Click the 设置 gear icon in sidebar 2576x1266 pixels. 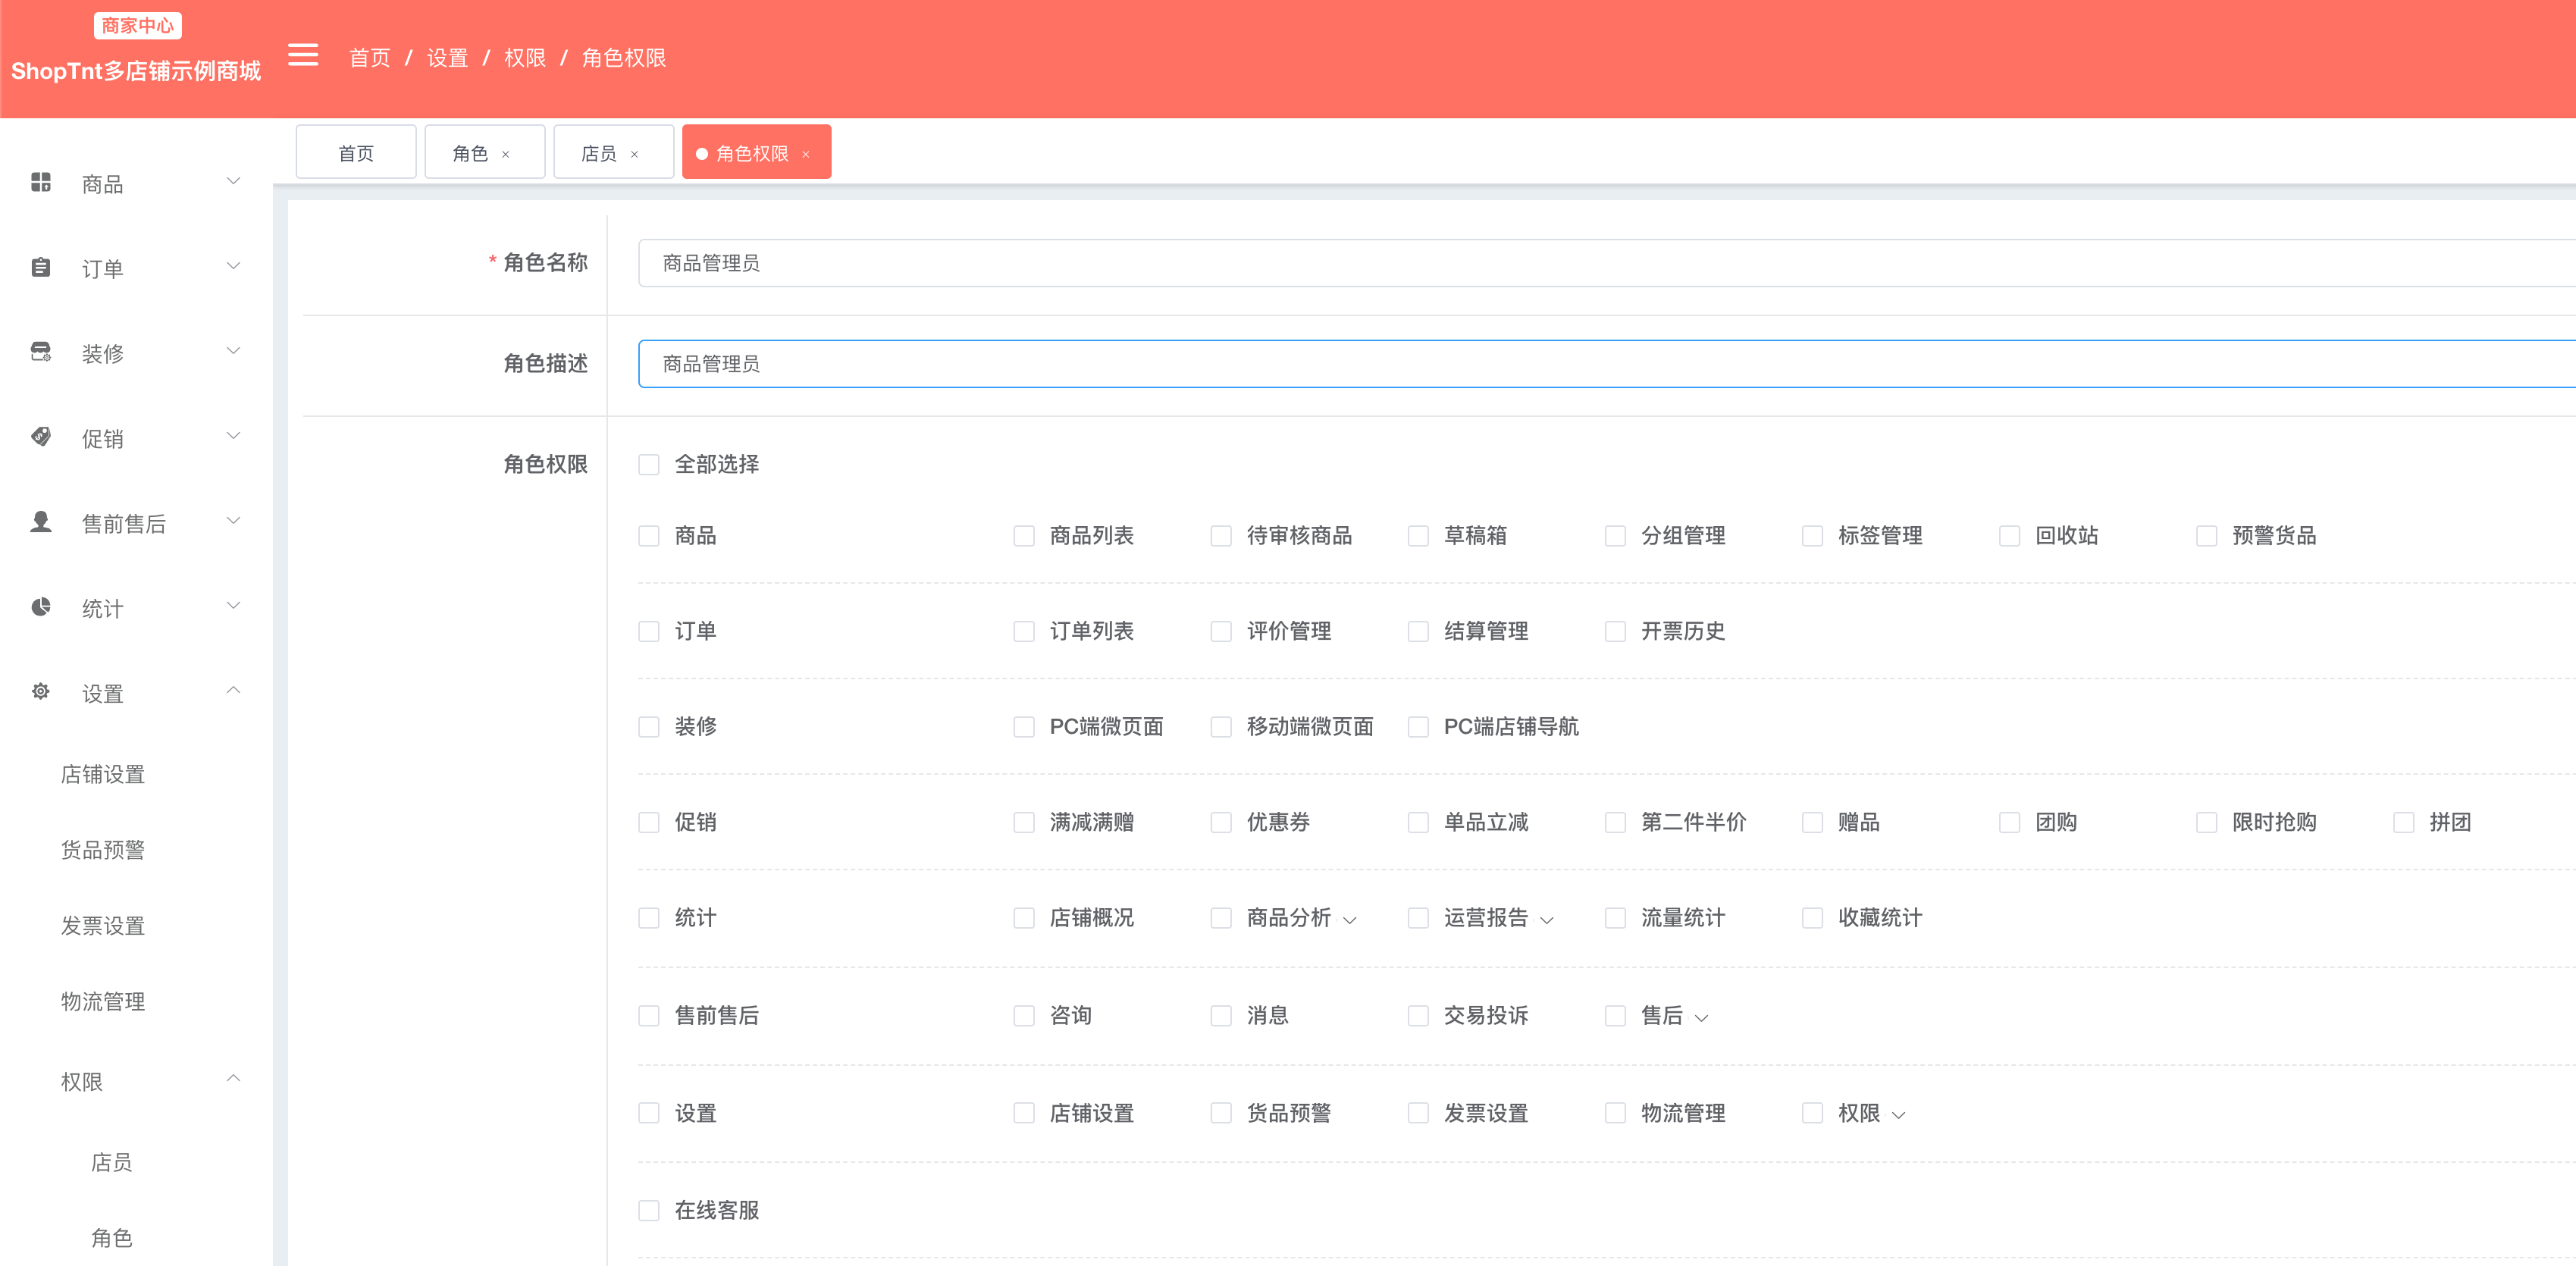point(41,692)
